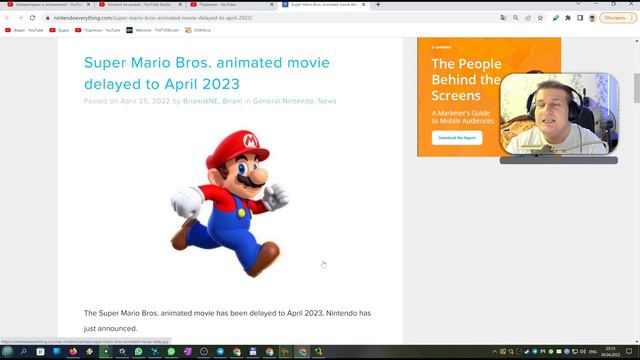Click the scrollbar down arrow
640x360 pixels.
[637, 342]
